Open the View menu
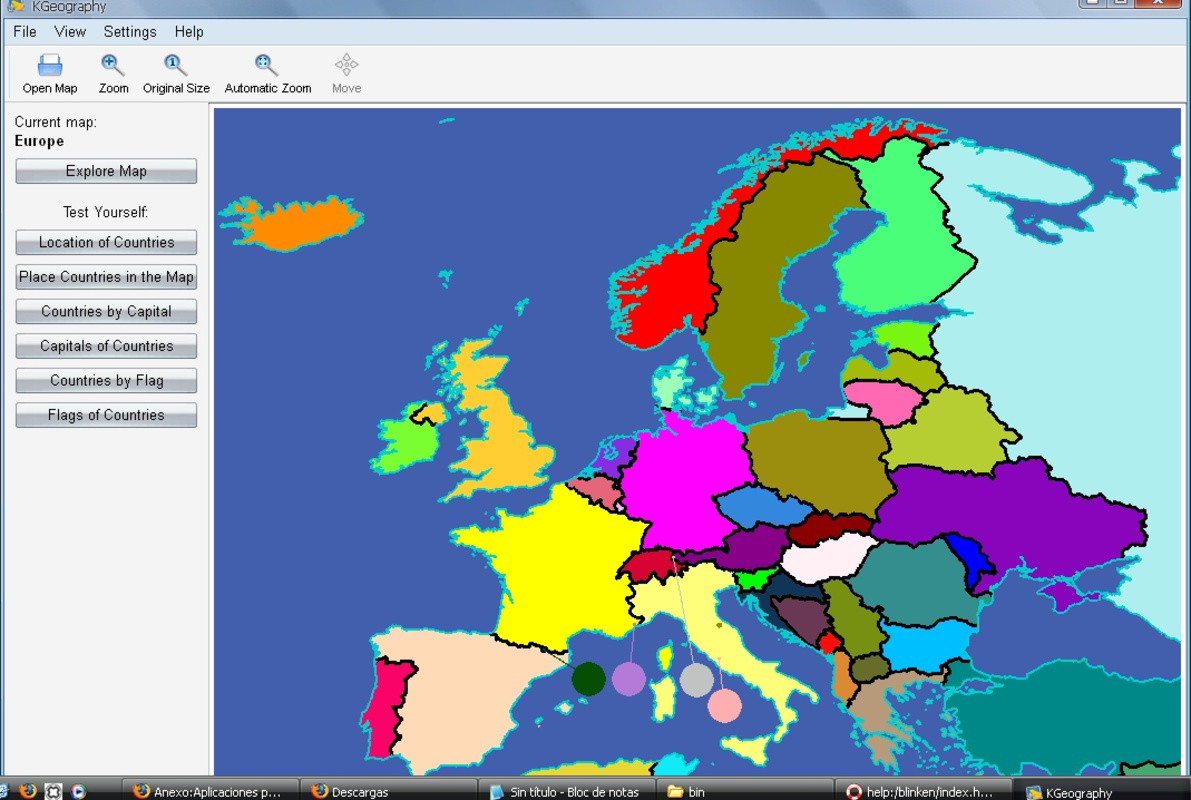 pyautogui.click(x=70, y=32)
